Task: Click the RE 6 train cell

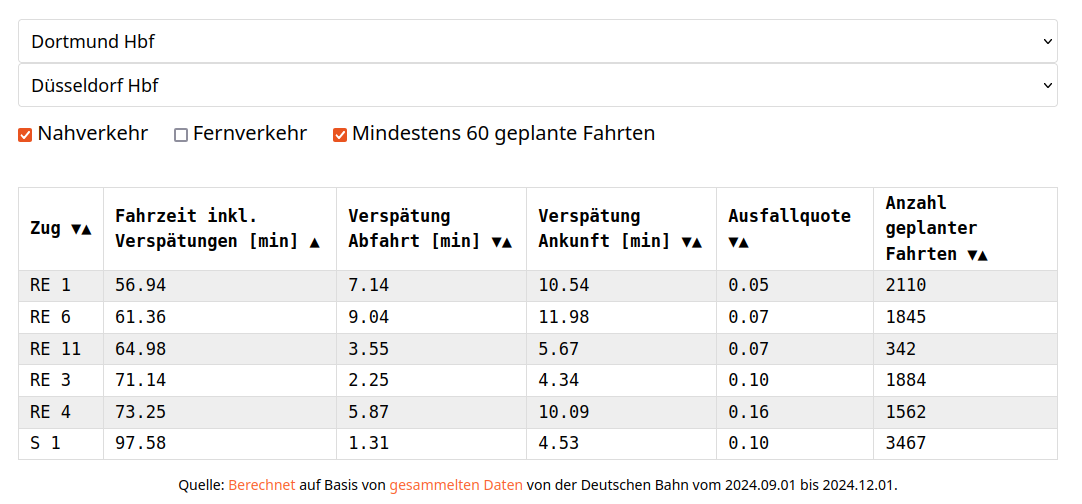Action: 51,317
